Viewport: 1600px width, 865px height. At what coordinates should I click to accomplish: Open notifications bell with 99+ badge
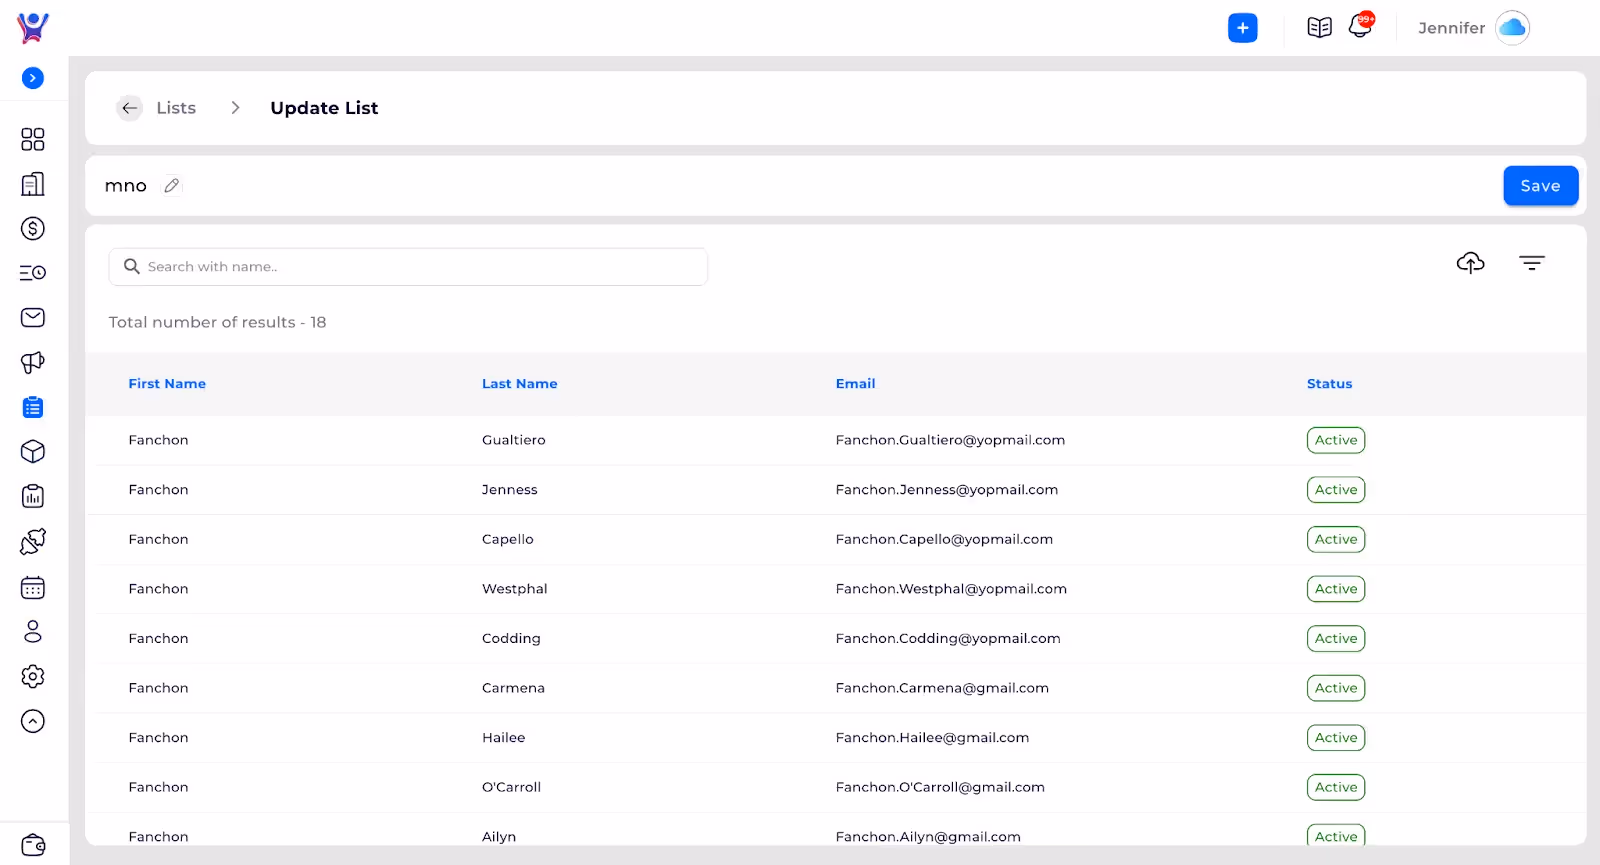tap(1360, 27)
